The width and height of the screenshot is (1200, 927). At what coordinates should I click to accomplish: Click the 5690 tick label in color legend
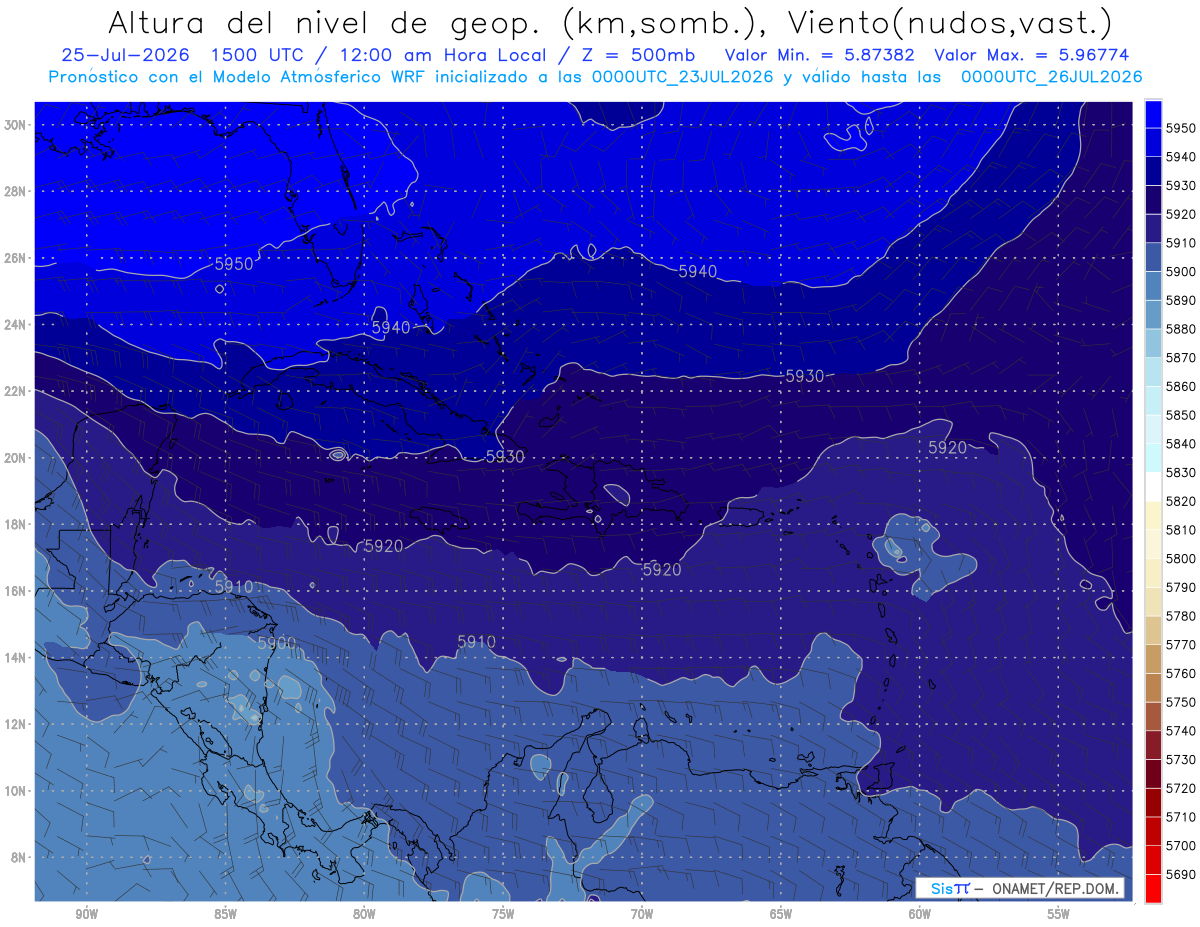(x=1181, y=873)
